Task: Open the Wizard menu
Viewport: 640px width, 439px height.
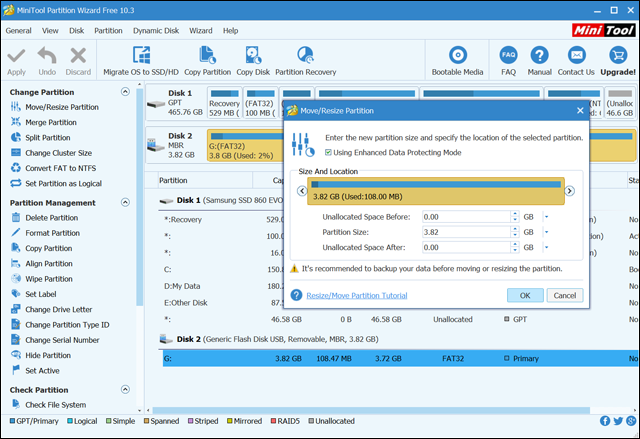Action: (x=200, y=31)
